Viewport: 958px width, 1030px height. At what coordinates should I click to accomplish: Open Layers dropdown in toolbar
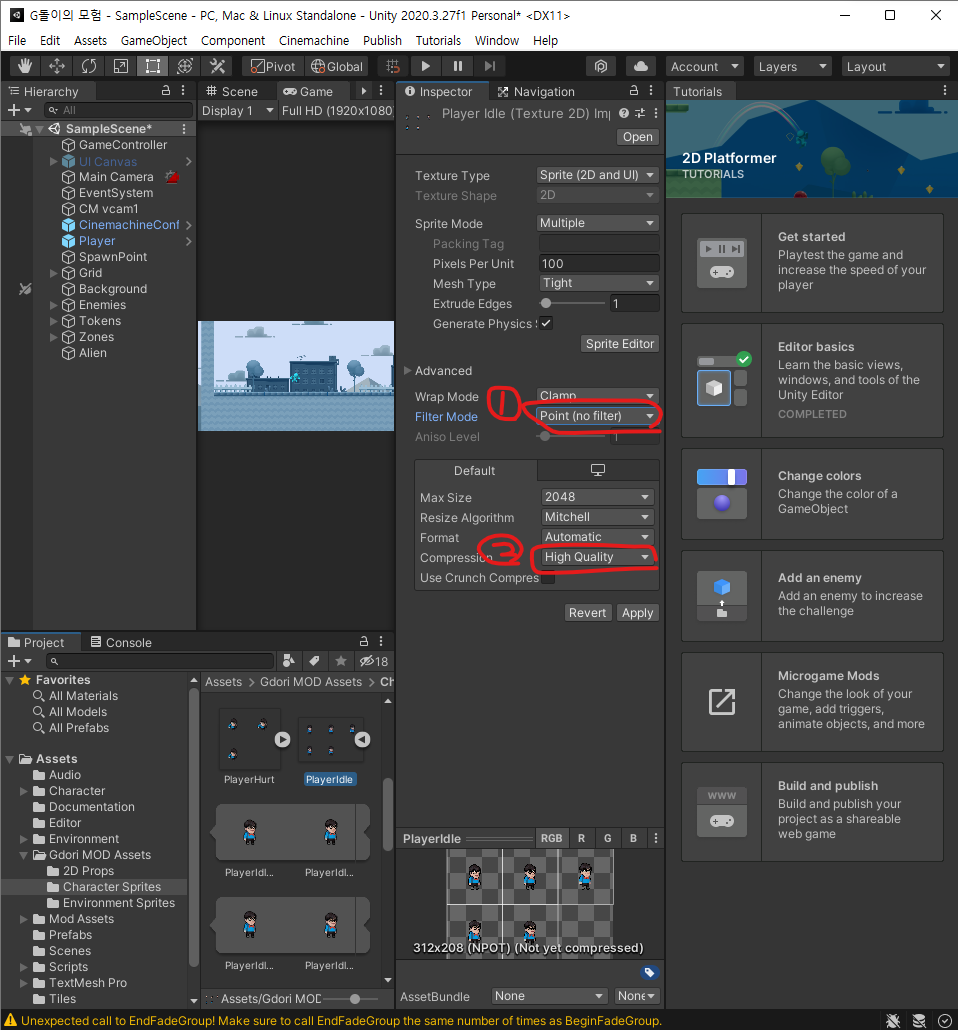point(792,66)
